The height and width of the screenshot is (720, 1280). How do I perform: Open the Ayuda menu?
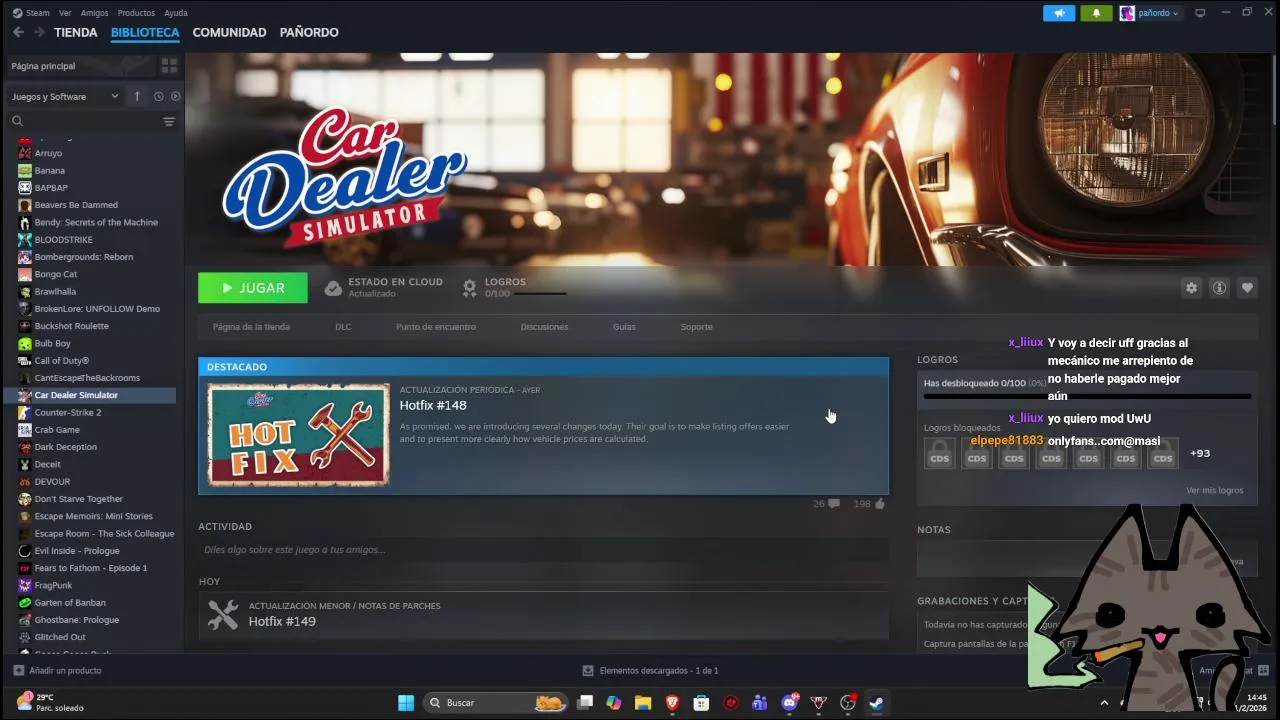click(x=176, y=13)
